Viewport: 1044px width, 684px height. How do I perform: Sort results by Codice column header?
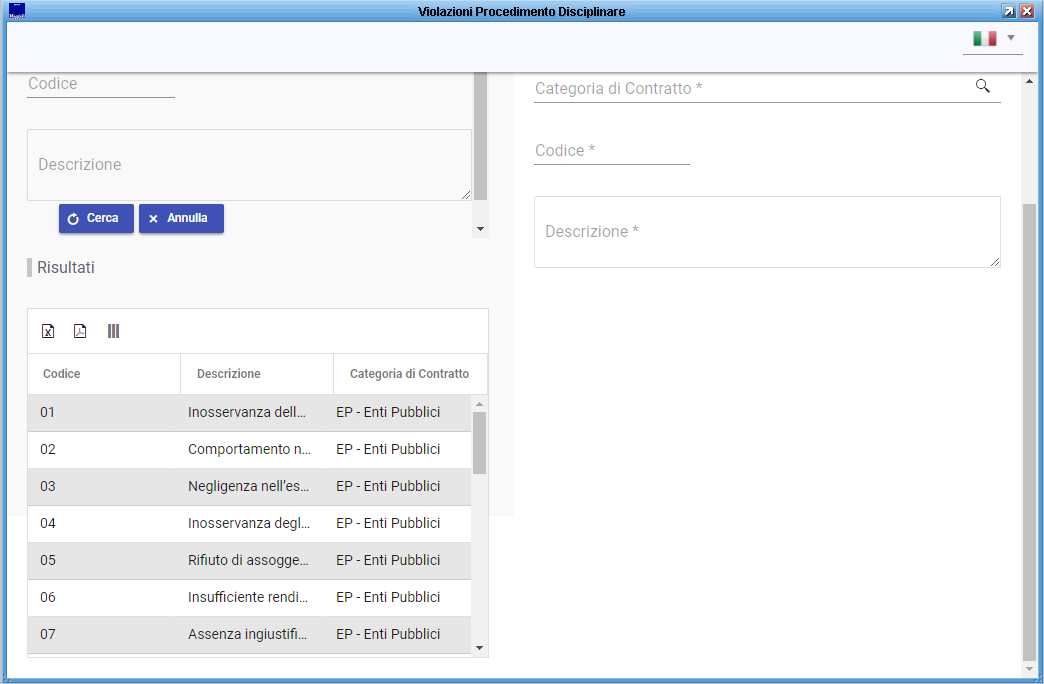pos(62,374)
